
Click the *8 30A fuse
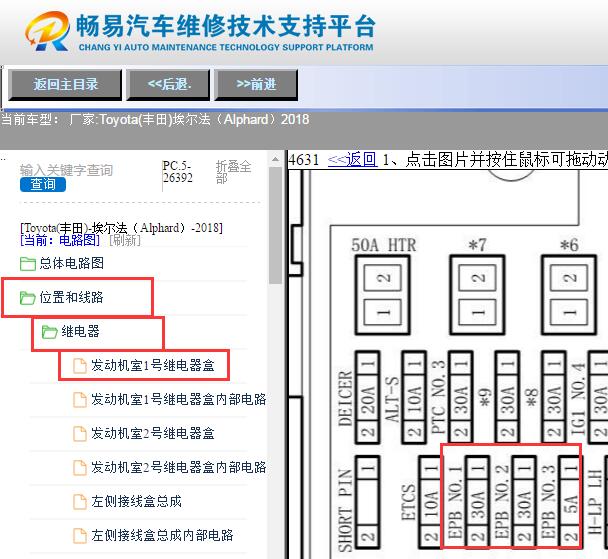coord(553,397)
